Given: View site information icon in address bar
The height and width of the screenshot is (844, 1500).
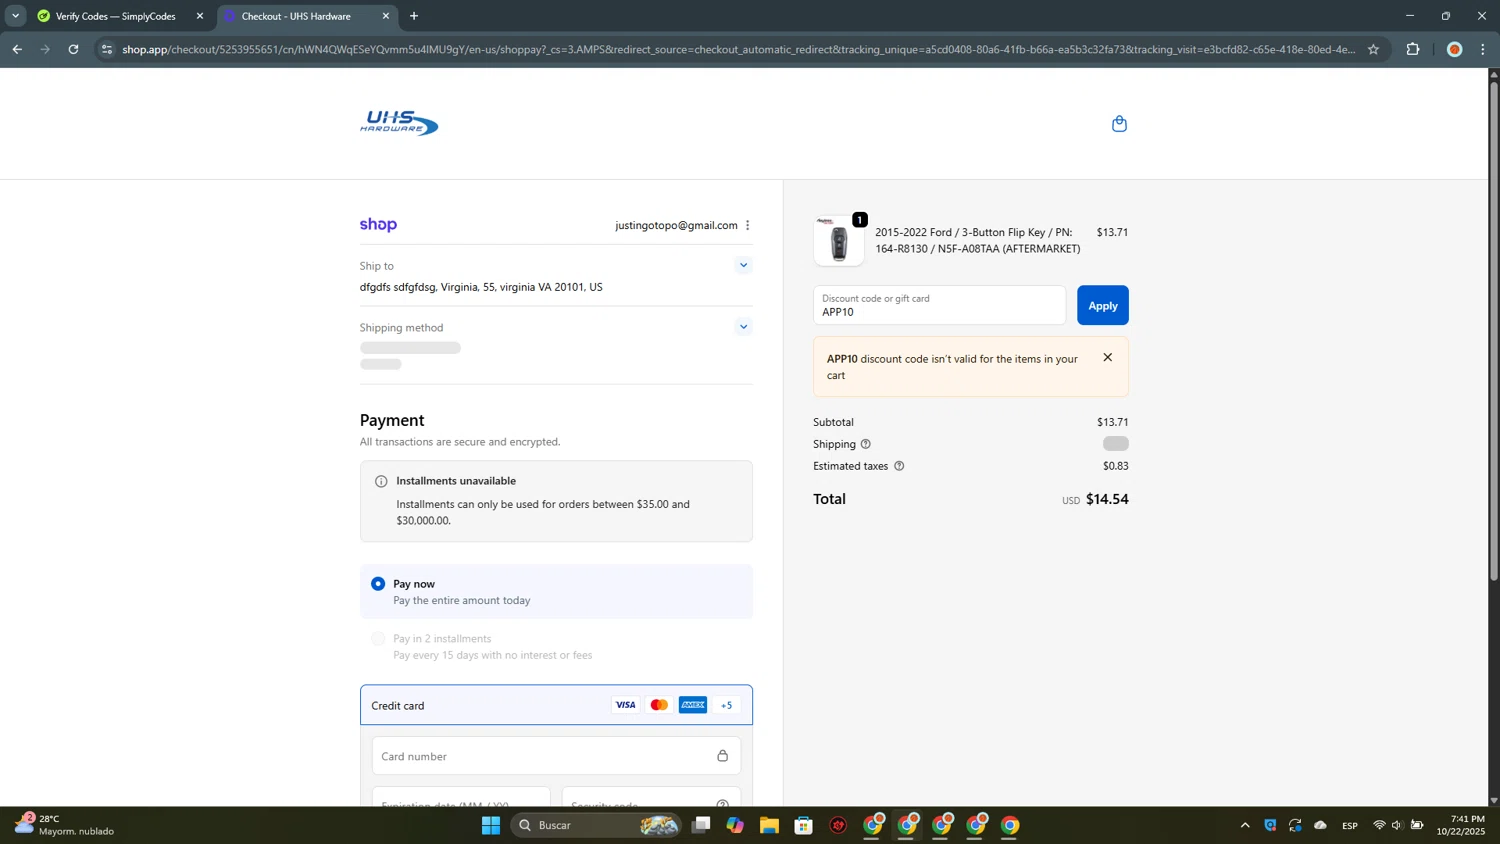Looking at the screenshot, I should pos(107,49).
